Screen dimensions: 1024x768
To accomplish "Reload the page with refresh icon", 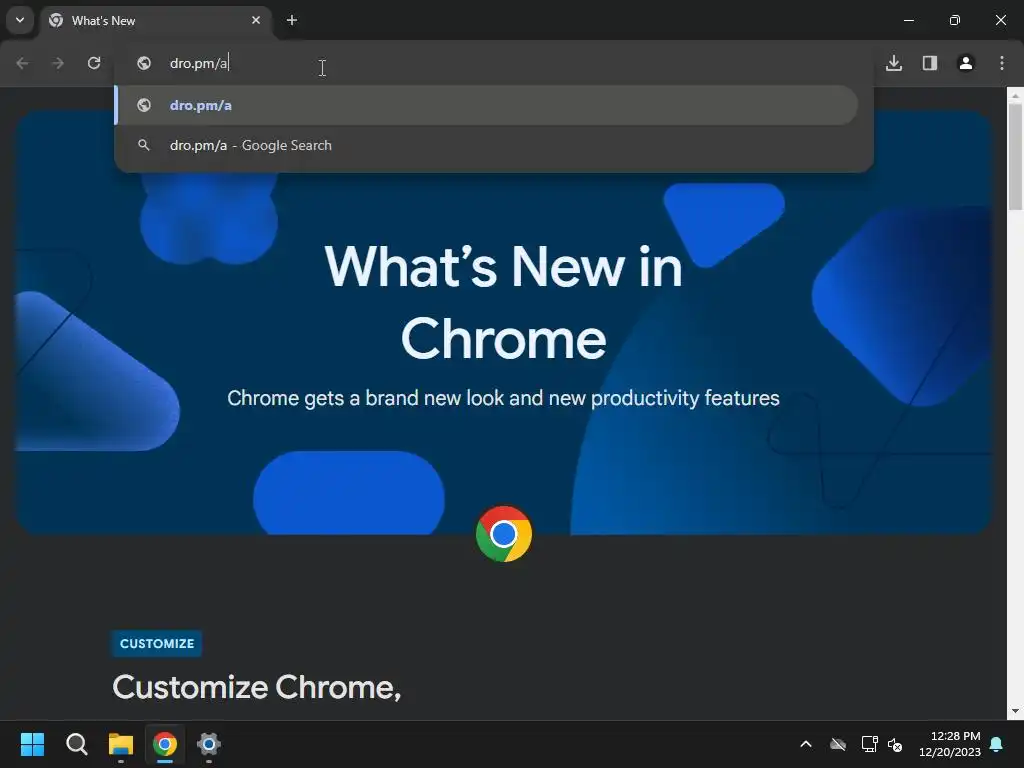I will tap(94, 63).
